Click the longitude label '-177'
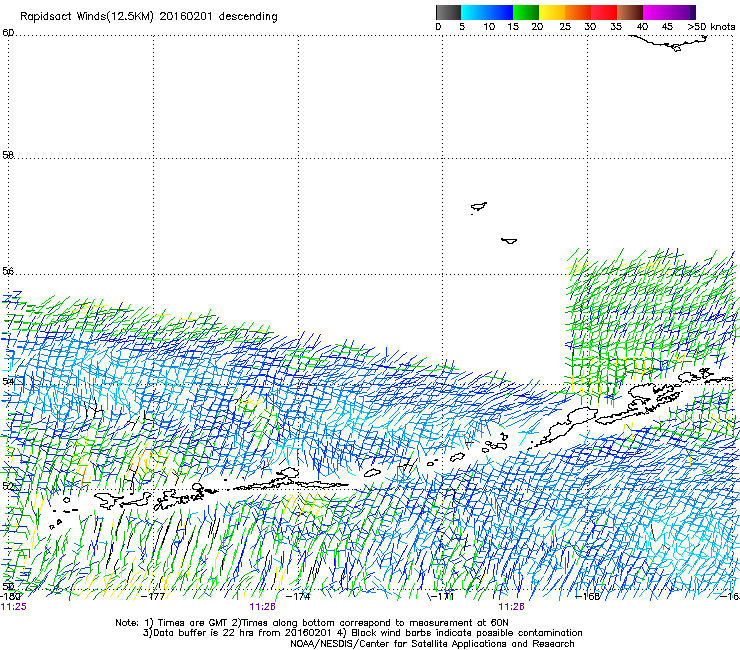740x650 pixels. click(153, 596)
